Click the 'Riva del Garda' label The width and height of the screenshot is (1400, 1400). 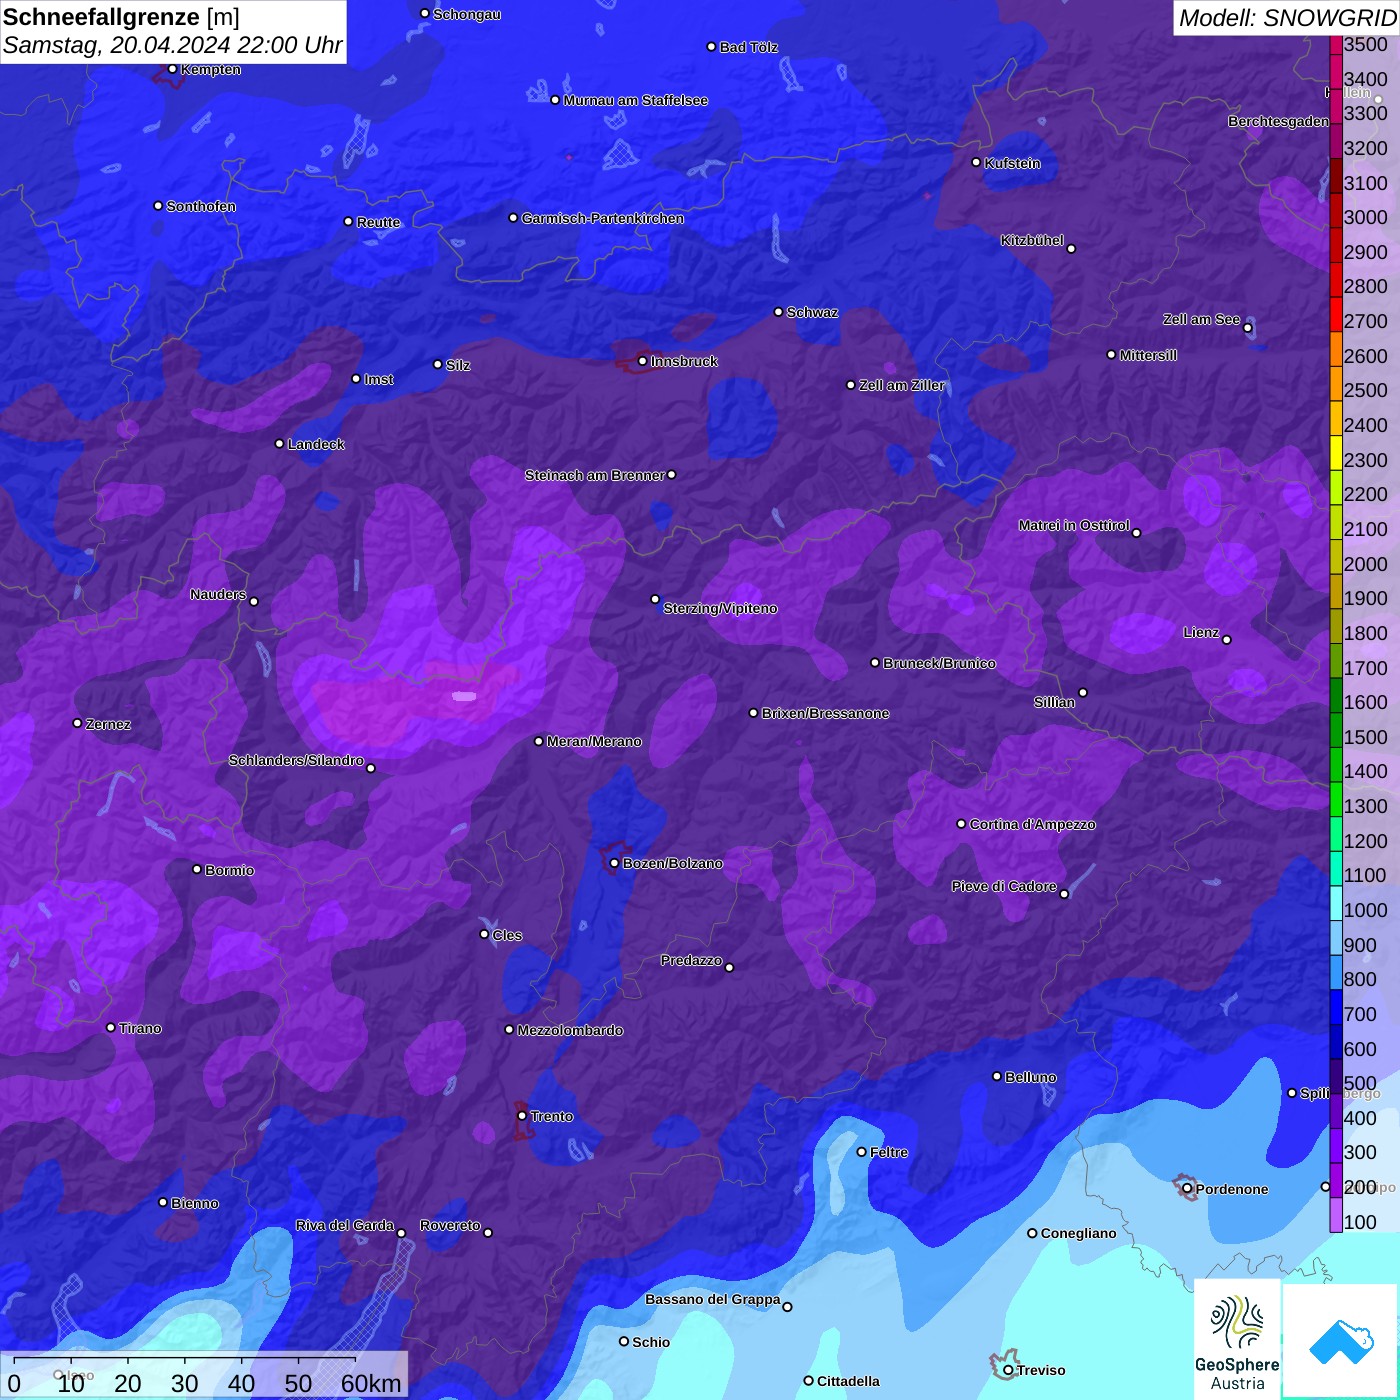pyautogui.click(x=345, y=1225)
